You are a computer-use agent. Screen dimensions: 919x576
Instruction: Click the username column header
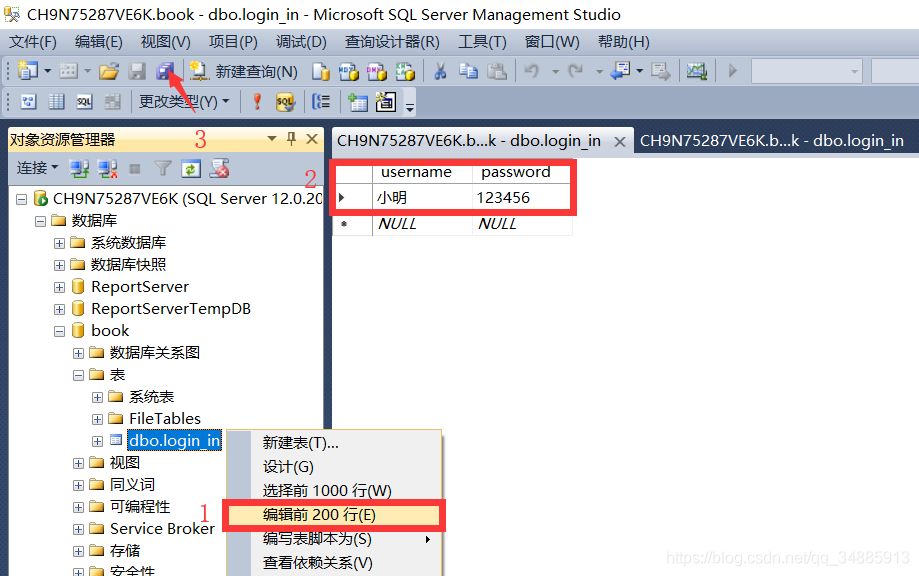[423, 172]
